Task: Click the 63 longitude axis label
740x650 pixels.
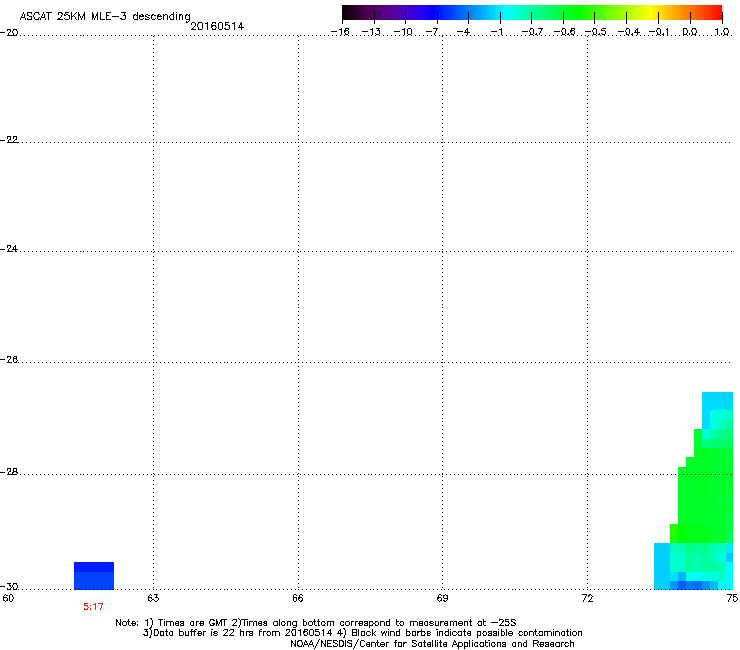Action: point(153,599)
